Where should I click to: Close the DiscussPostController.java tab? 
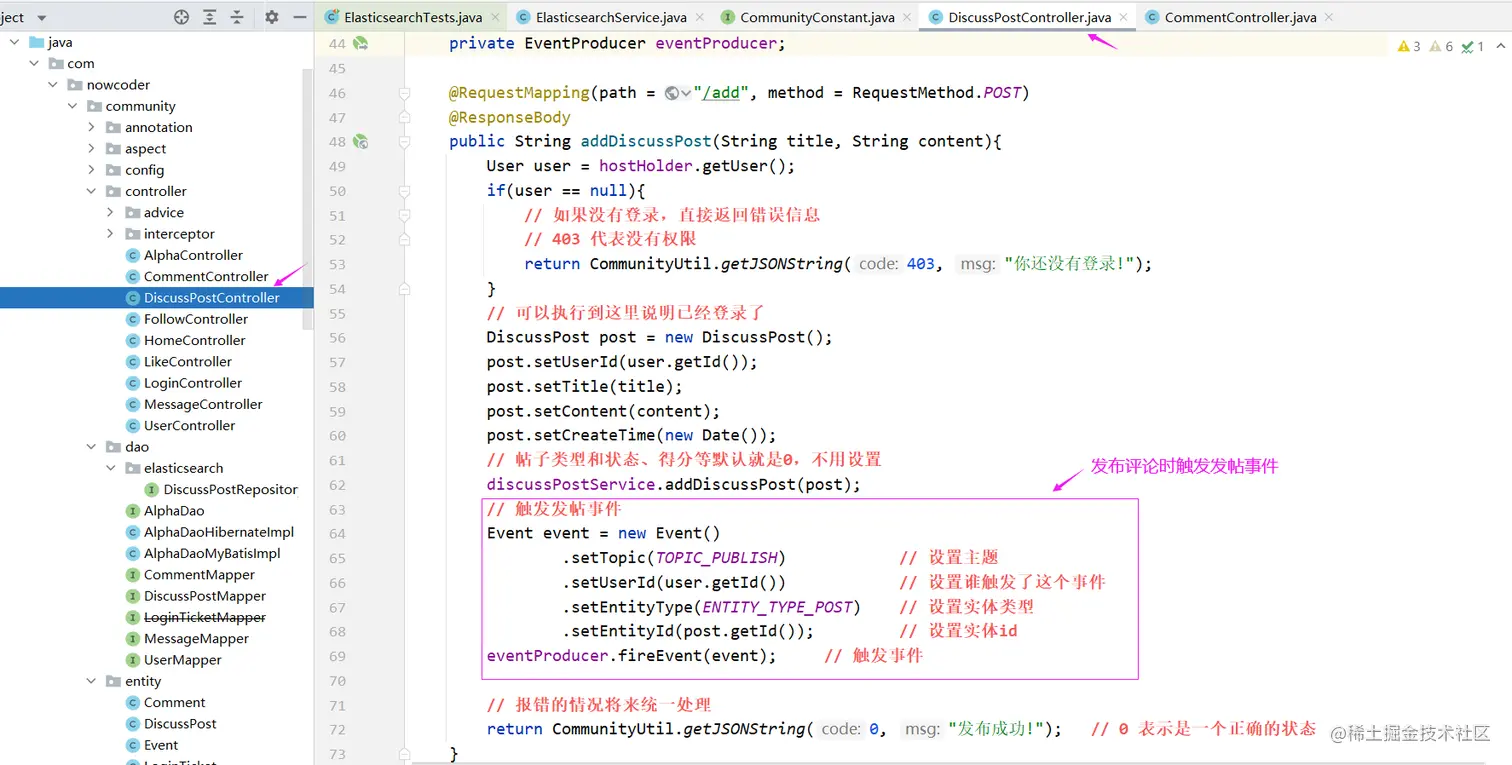(1123, 17)
